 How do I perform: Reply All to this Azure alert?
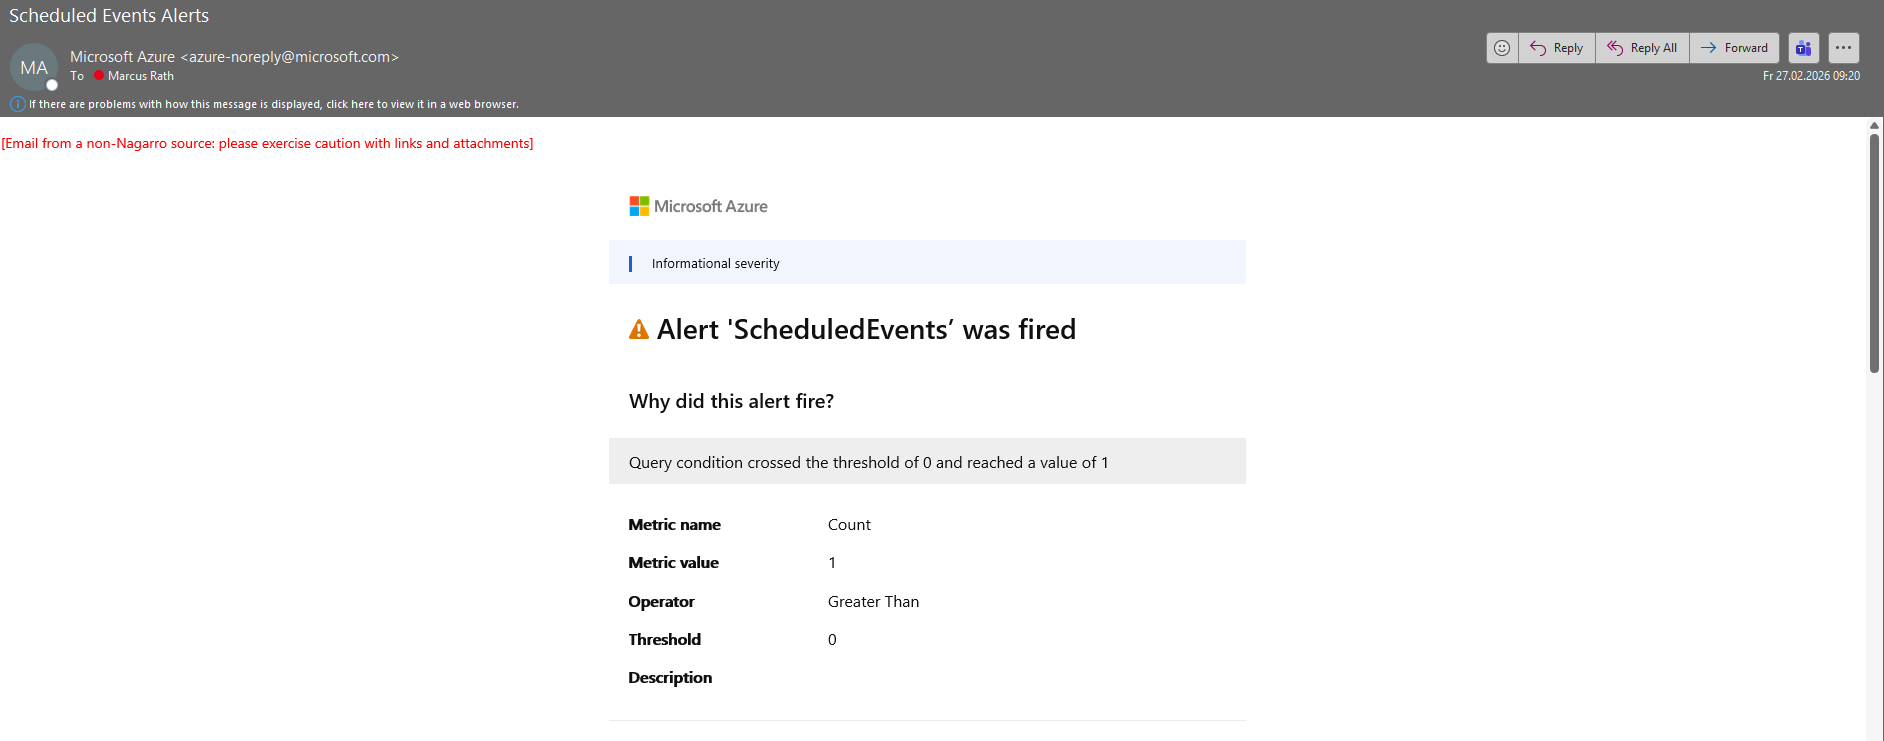[1642, 48]
